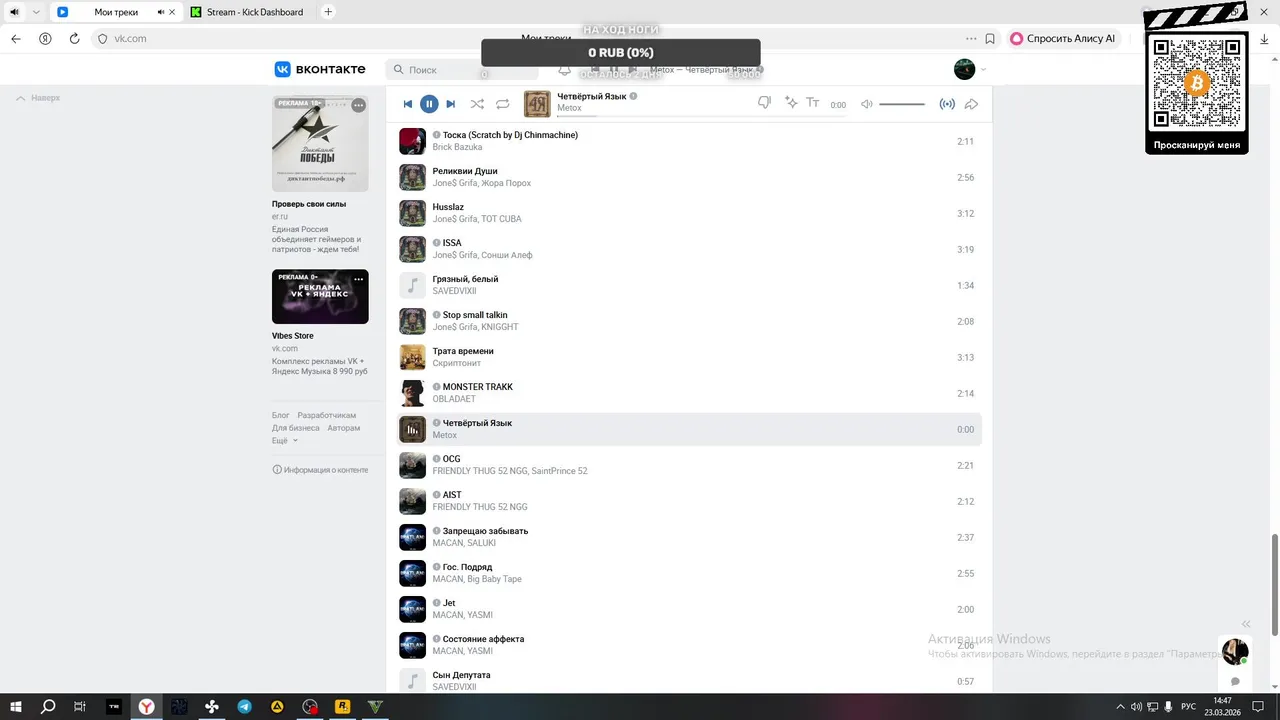Select the Stop small talkin track
This screenshot has height=720, width=1280.
point(689,321)
